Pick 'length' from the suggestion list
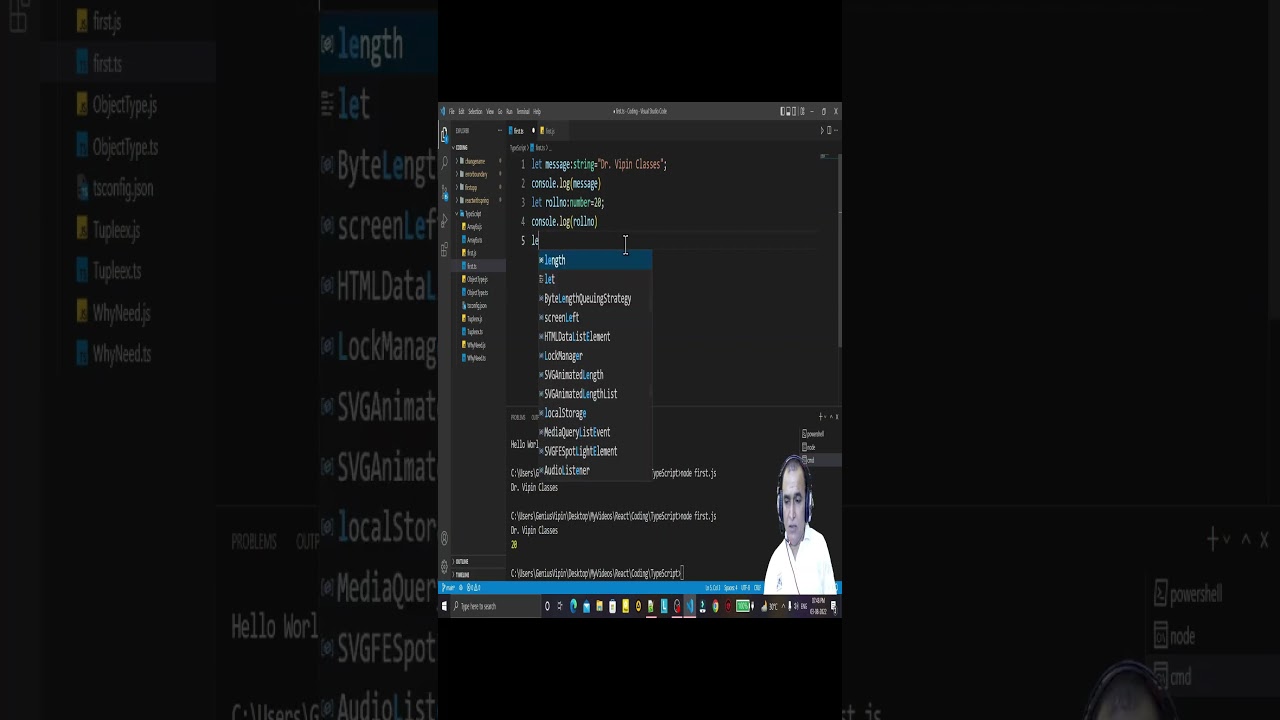Viewport: 1280px width, 720px height. (x=595, y=260)
